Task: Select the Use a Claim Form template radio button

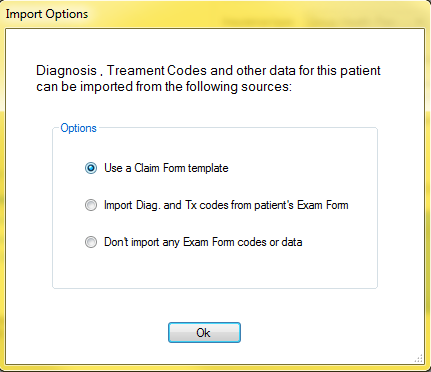Action: point(91,168)
